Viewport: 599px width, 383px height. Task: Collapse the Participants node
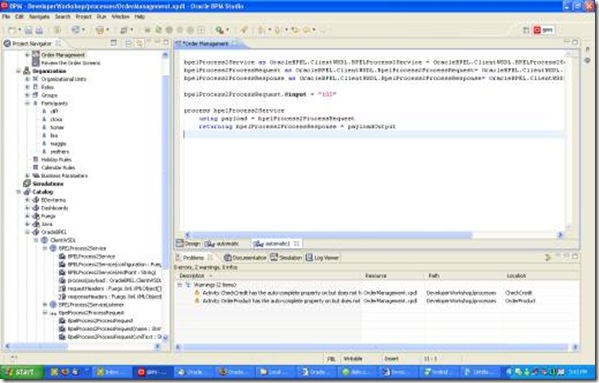[x=27, y=103]
